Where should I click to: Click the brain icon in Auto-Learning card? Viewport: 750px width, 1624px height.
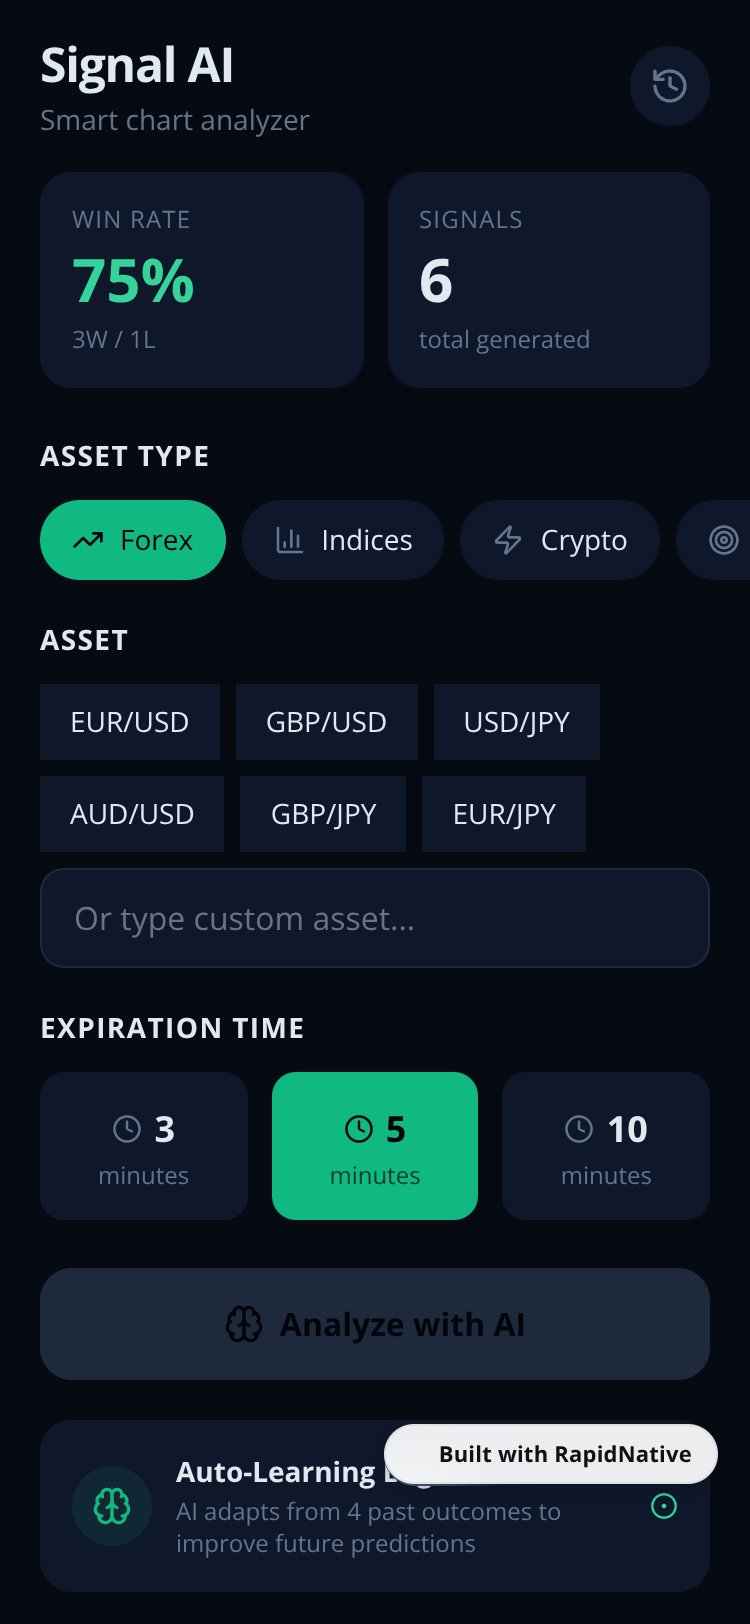click(x=112, y=1506)
